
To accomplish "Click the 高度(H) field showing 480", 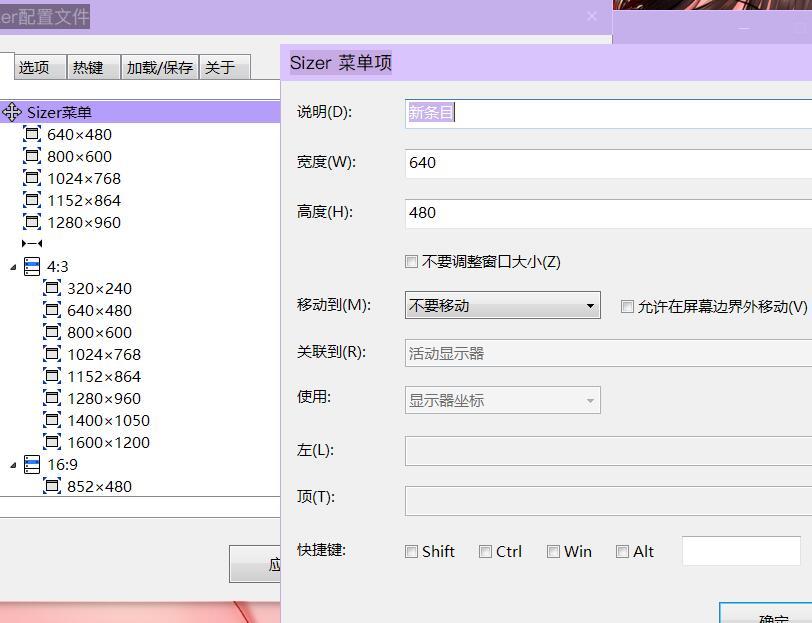I will tap(608, 213).
